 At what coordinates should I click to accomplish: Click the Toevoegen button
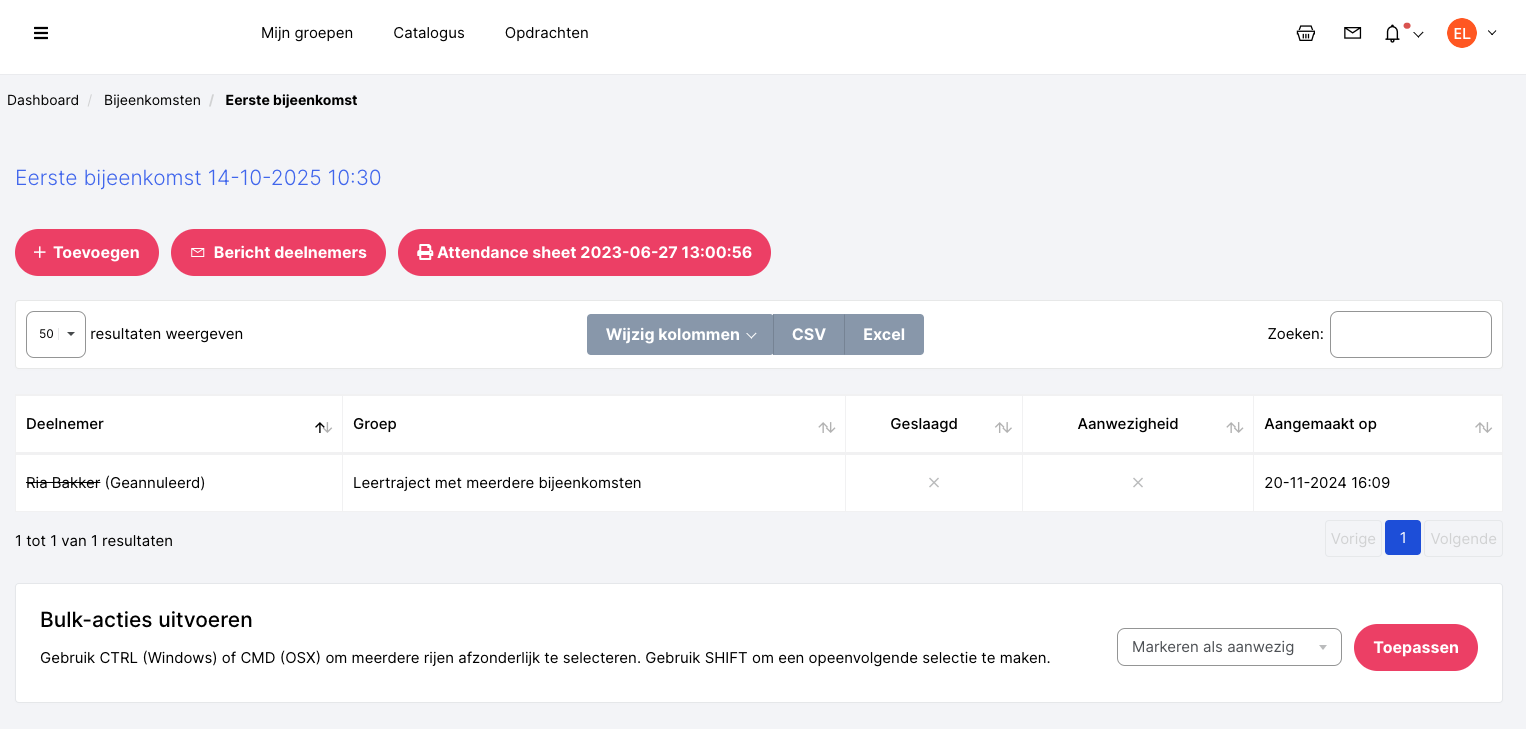point(87,253)
